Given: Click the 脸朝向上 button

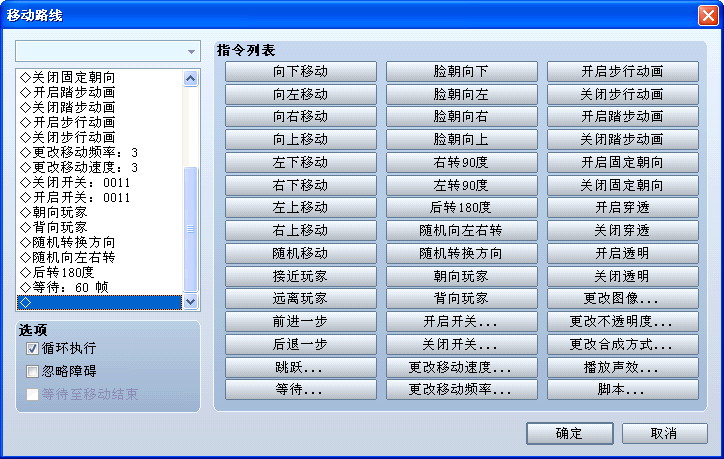Looking at the screenshot, I should coord(462,139).
